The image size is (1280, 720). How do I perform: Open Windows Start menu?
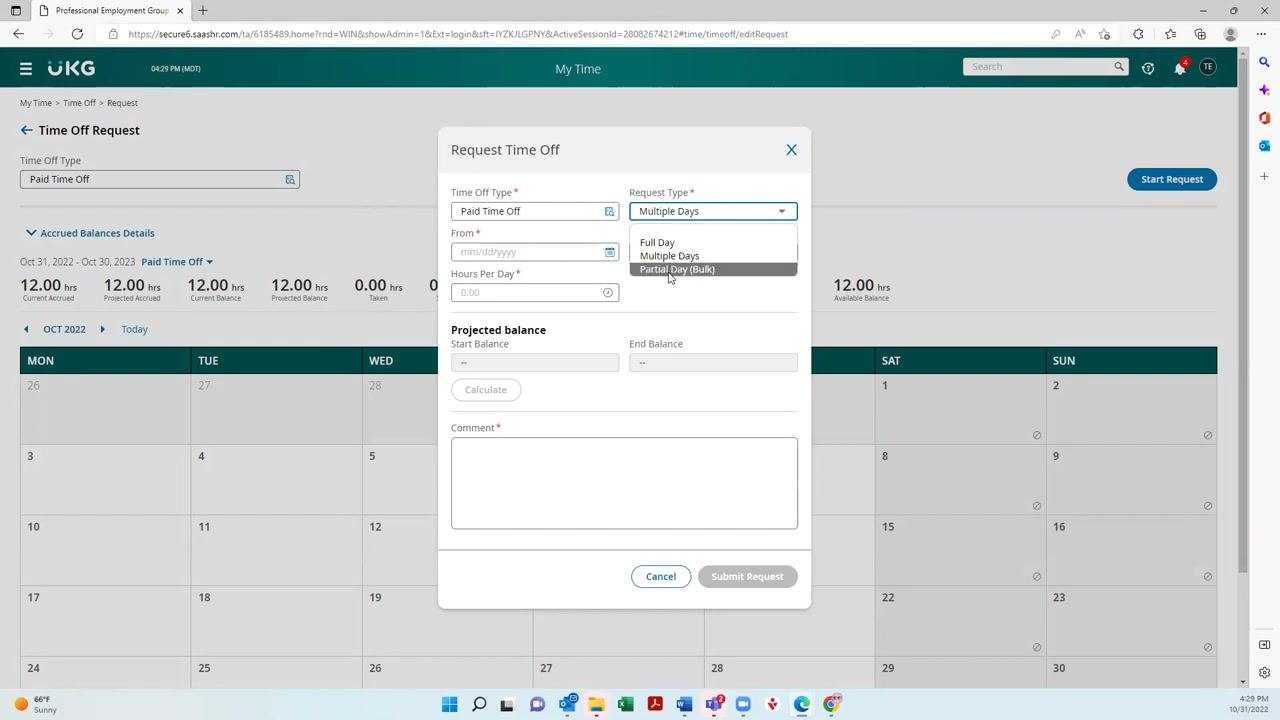pyautogui.click(x=450, y=704)
